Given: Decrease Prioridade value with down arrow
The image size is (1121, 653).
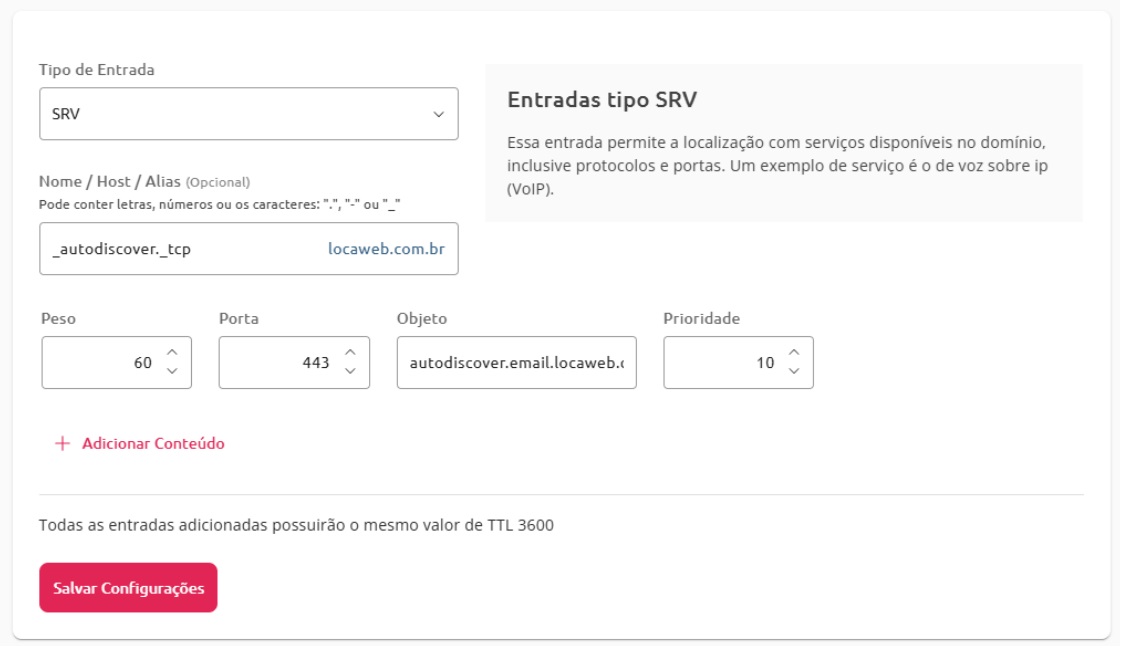Looking at the screenshot, I should click(794, 371).
